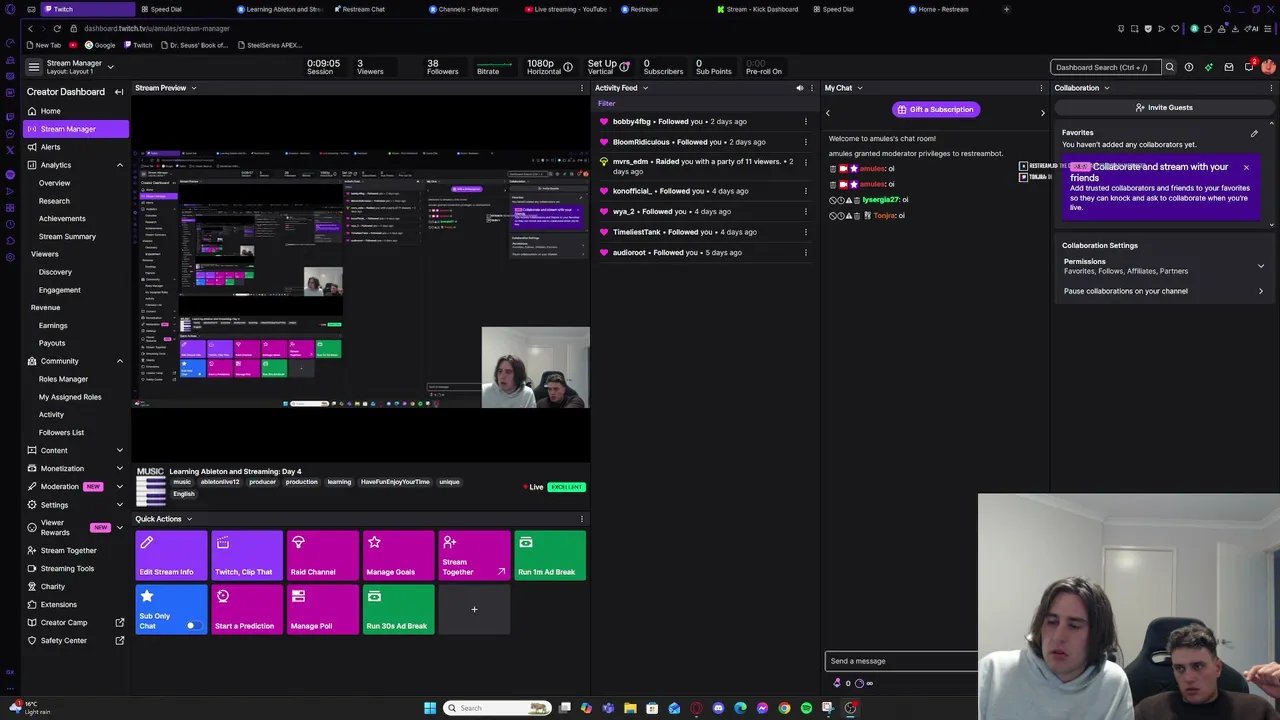This screenshot has width=1280, height=720.
Task: Open Activity Feed panel options menu
Action: [x=812, y=88]
